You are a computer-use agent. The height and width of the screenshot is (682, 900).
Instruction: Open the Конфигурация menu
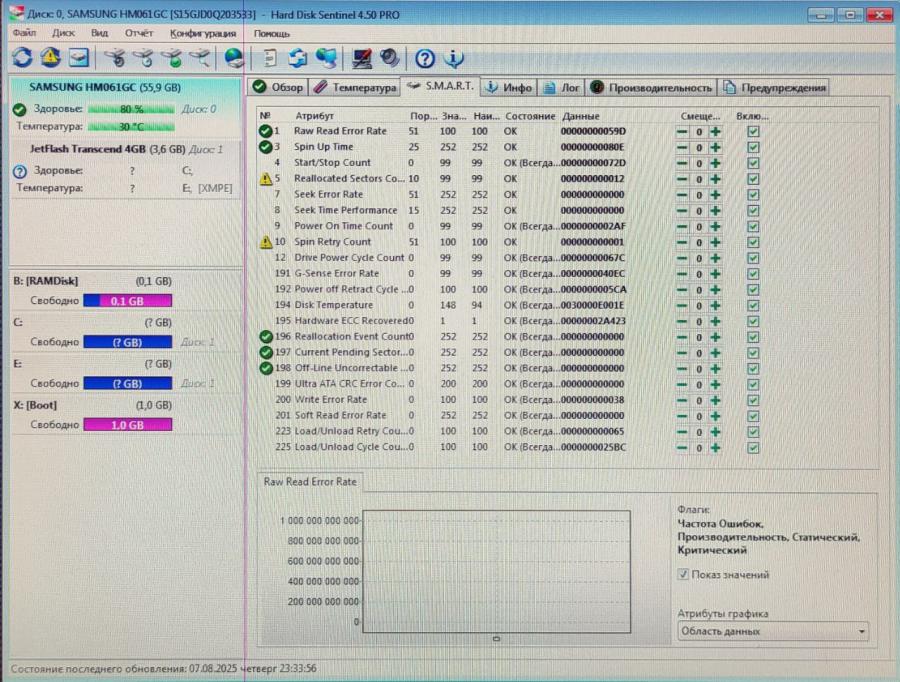203,32
